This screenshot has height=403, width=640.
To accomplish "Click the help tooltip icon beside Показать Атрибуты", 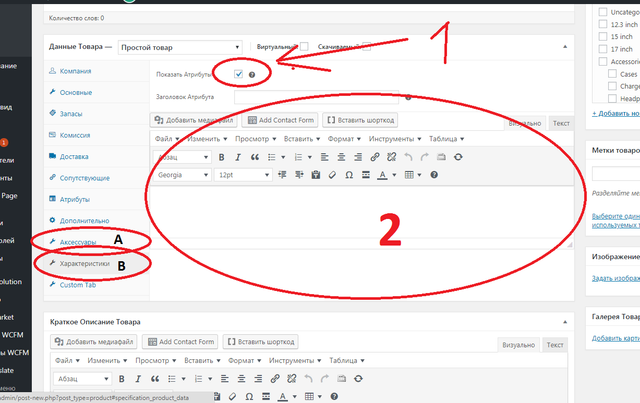I will (x=252, y=75).
